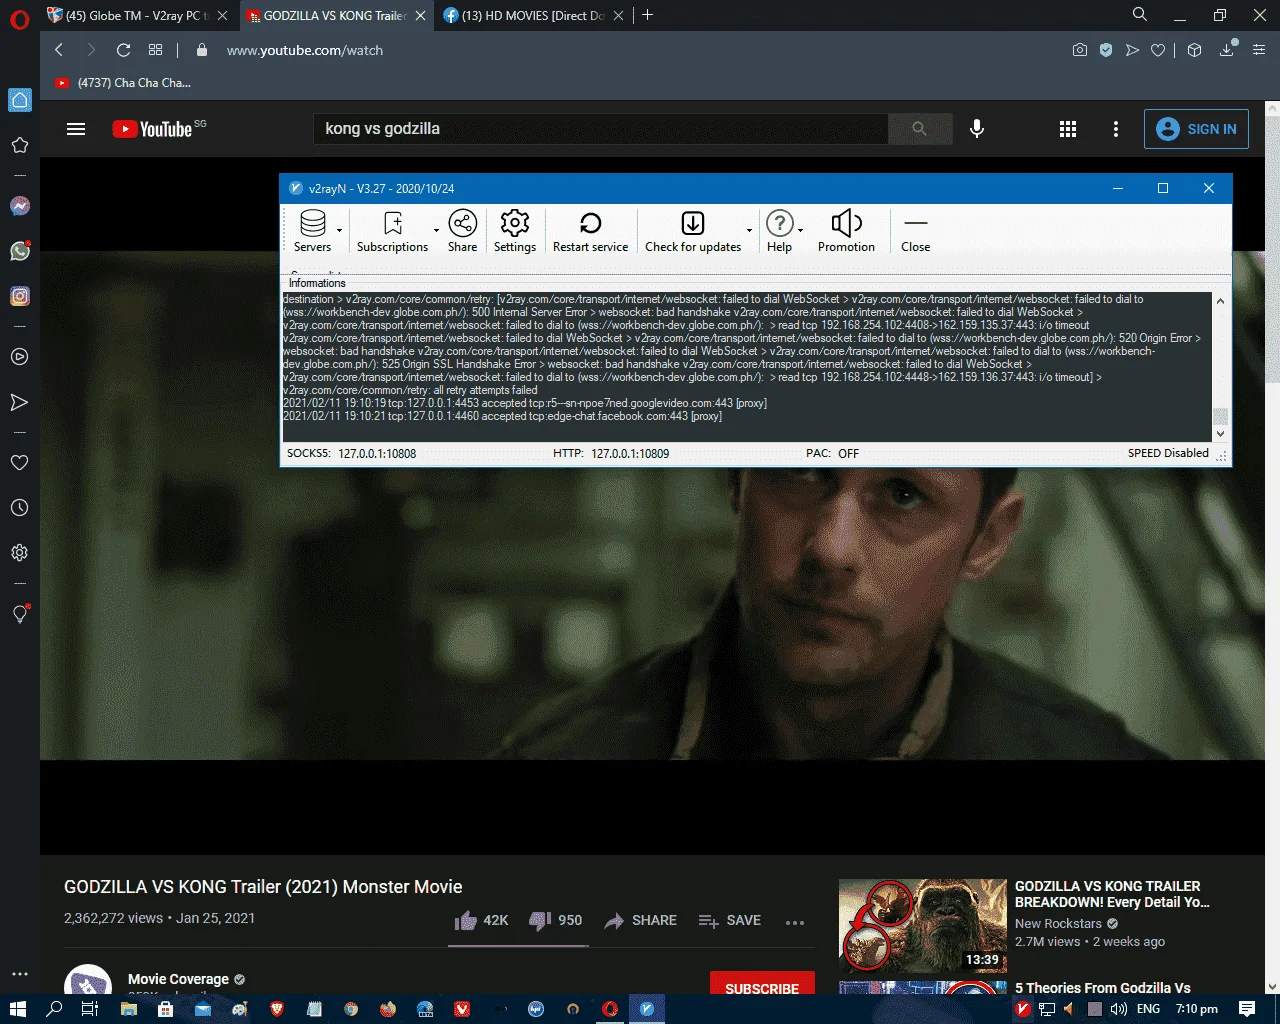
Task: Open Instagram in the Opera sidebar
Action: [19, 296]
